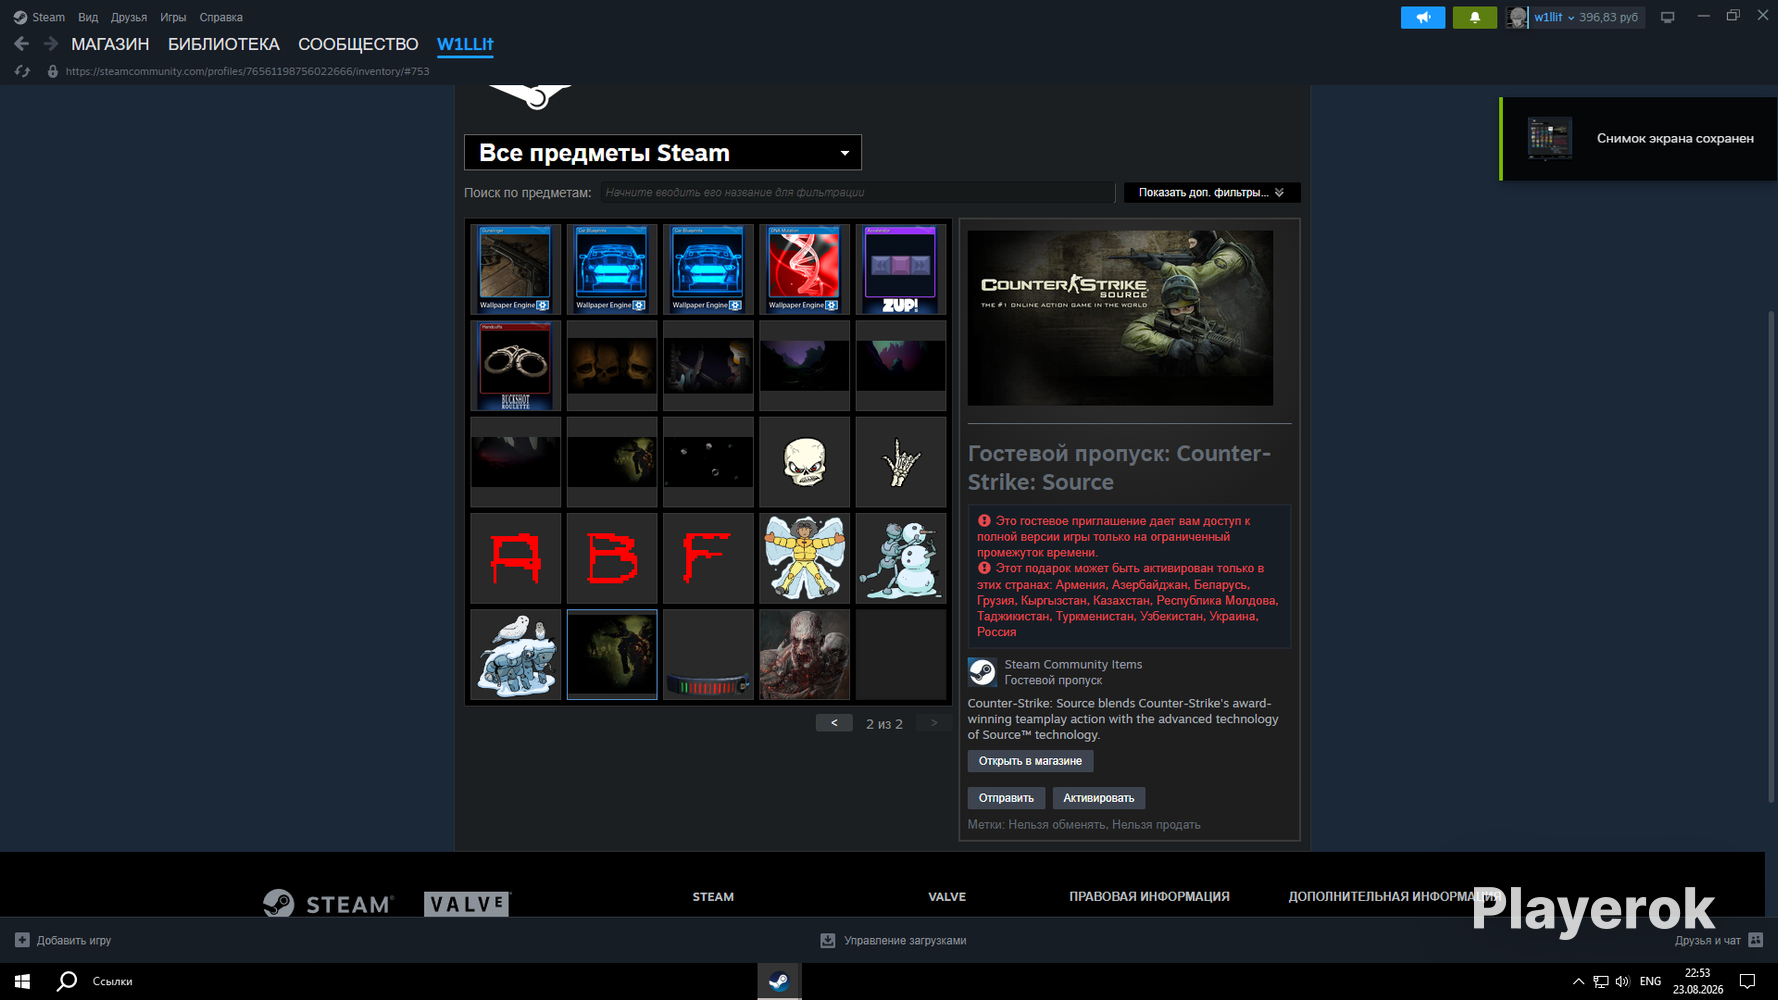Open the W1LLIt profile tab
Image resolution: width=1778 pixels, height=1000 pixels.
tap(465, 44)
